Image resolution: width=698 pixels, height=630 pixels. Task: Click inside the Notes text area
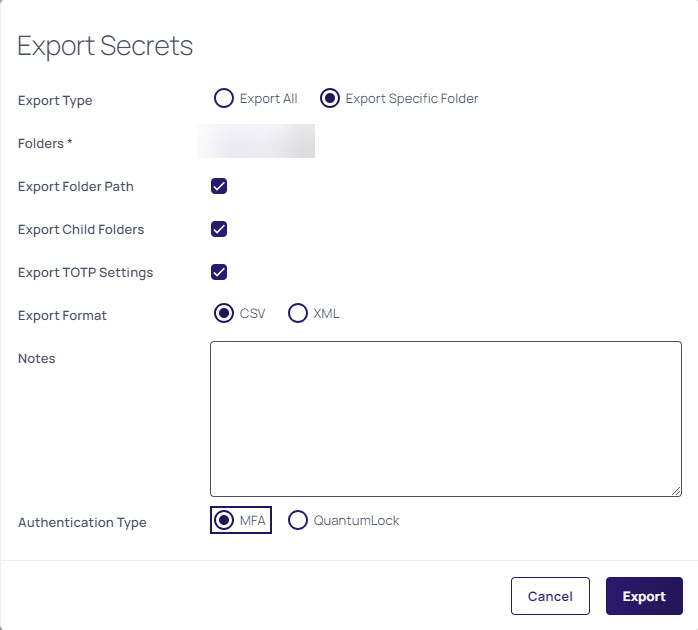coord(446,419)
